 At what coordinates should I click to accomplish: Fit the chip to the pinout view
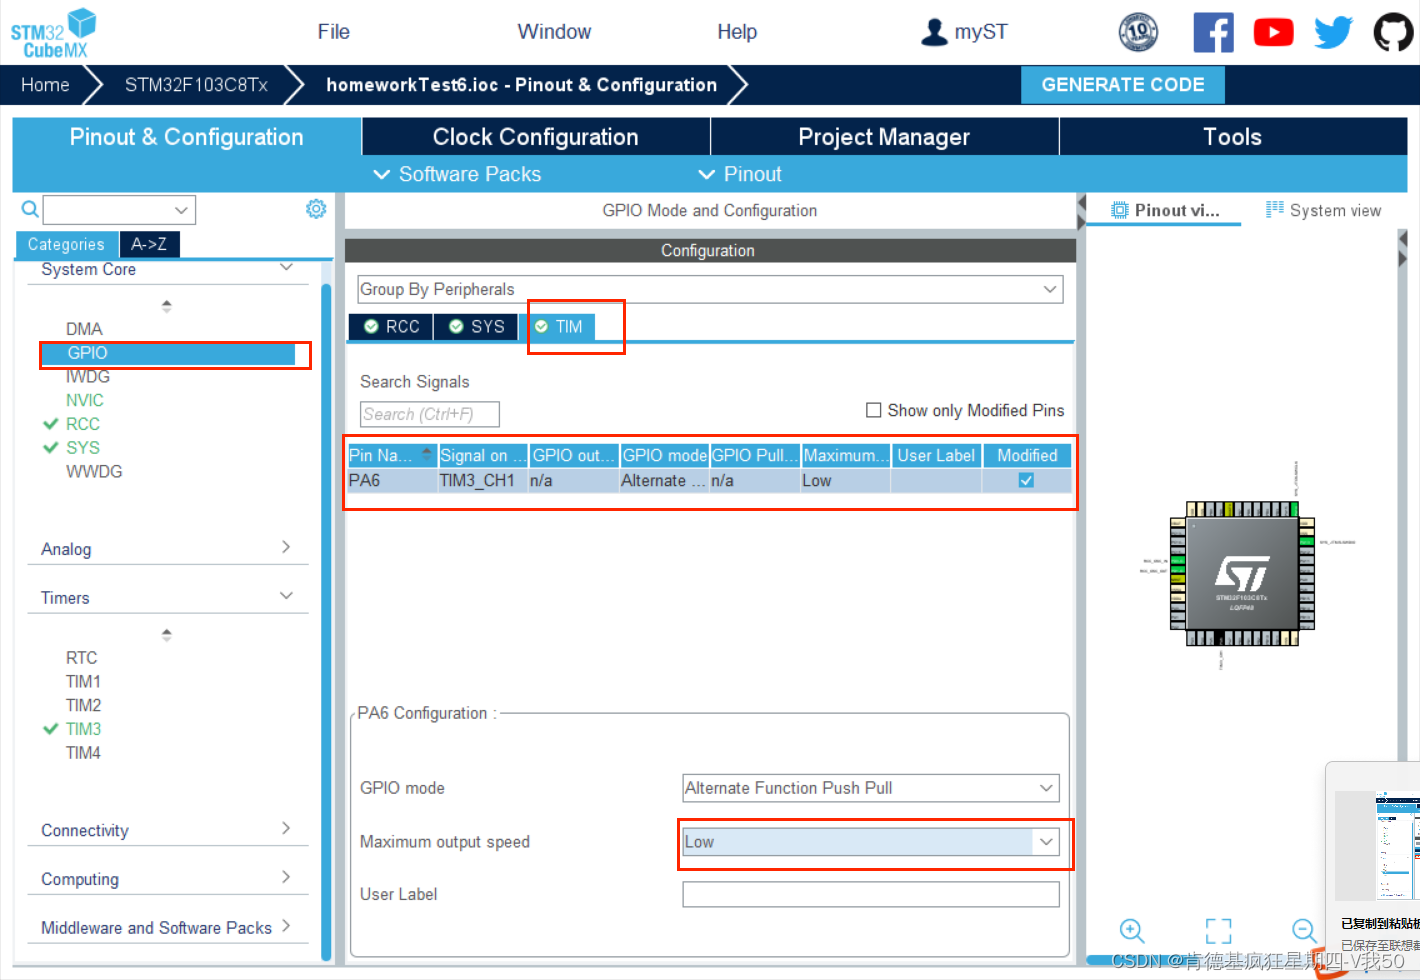click(1218, 931)
